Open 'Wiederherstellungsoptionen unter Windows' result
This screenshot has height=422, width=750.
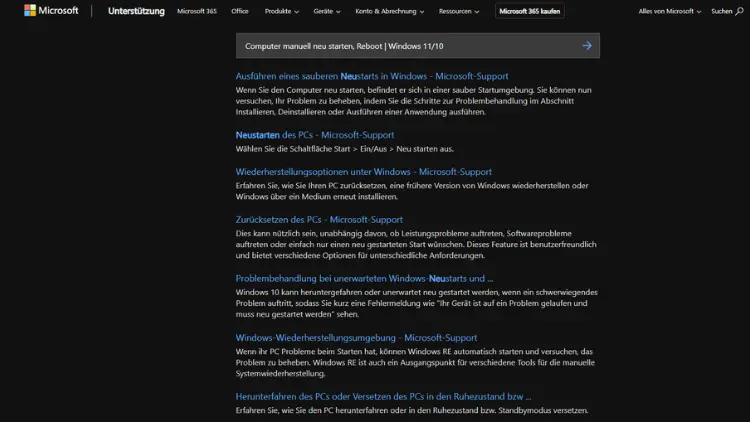(364, 172)
